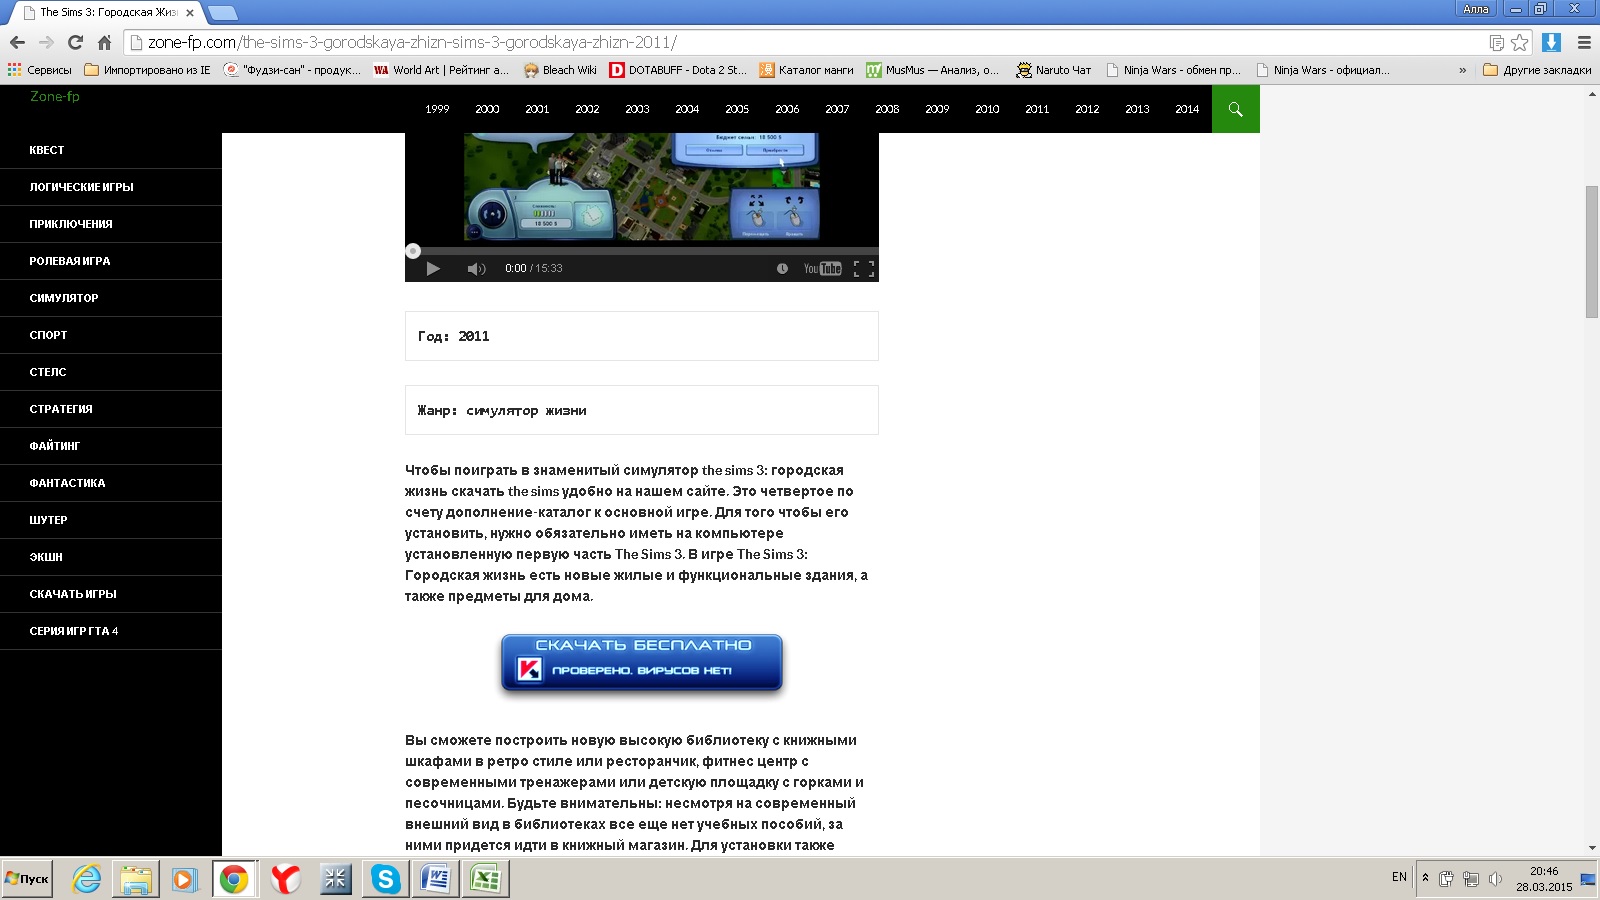Image resolution: width=1600 pixels, height=900 pixels.
Task: Open Skype from the taskbar
Action: tap(385, 879)
